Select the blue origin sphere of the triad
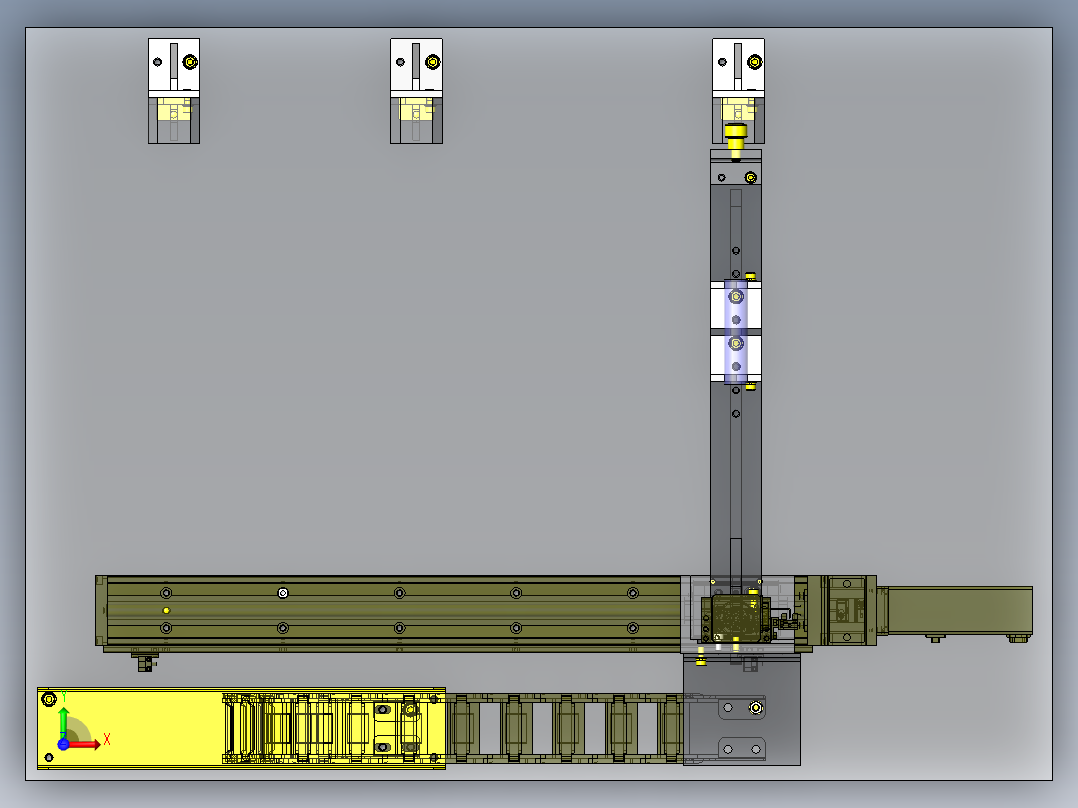1078x808 pixels. point(63,745)
